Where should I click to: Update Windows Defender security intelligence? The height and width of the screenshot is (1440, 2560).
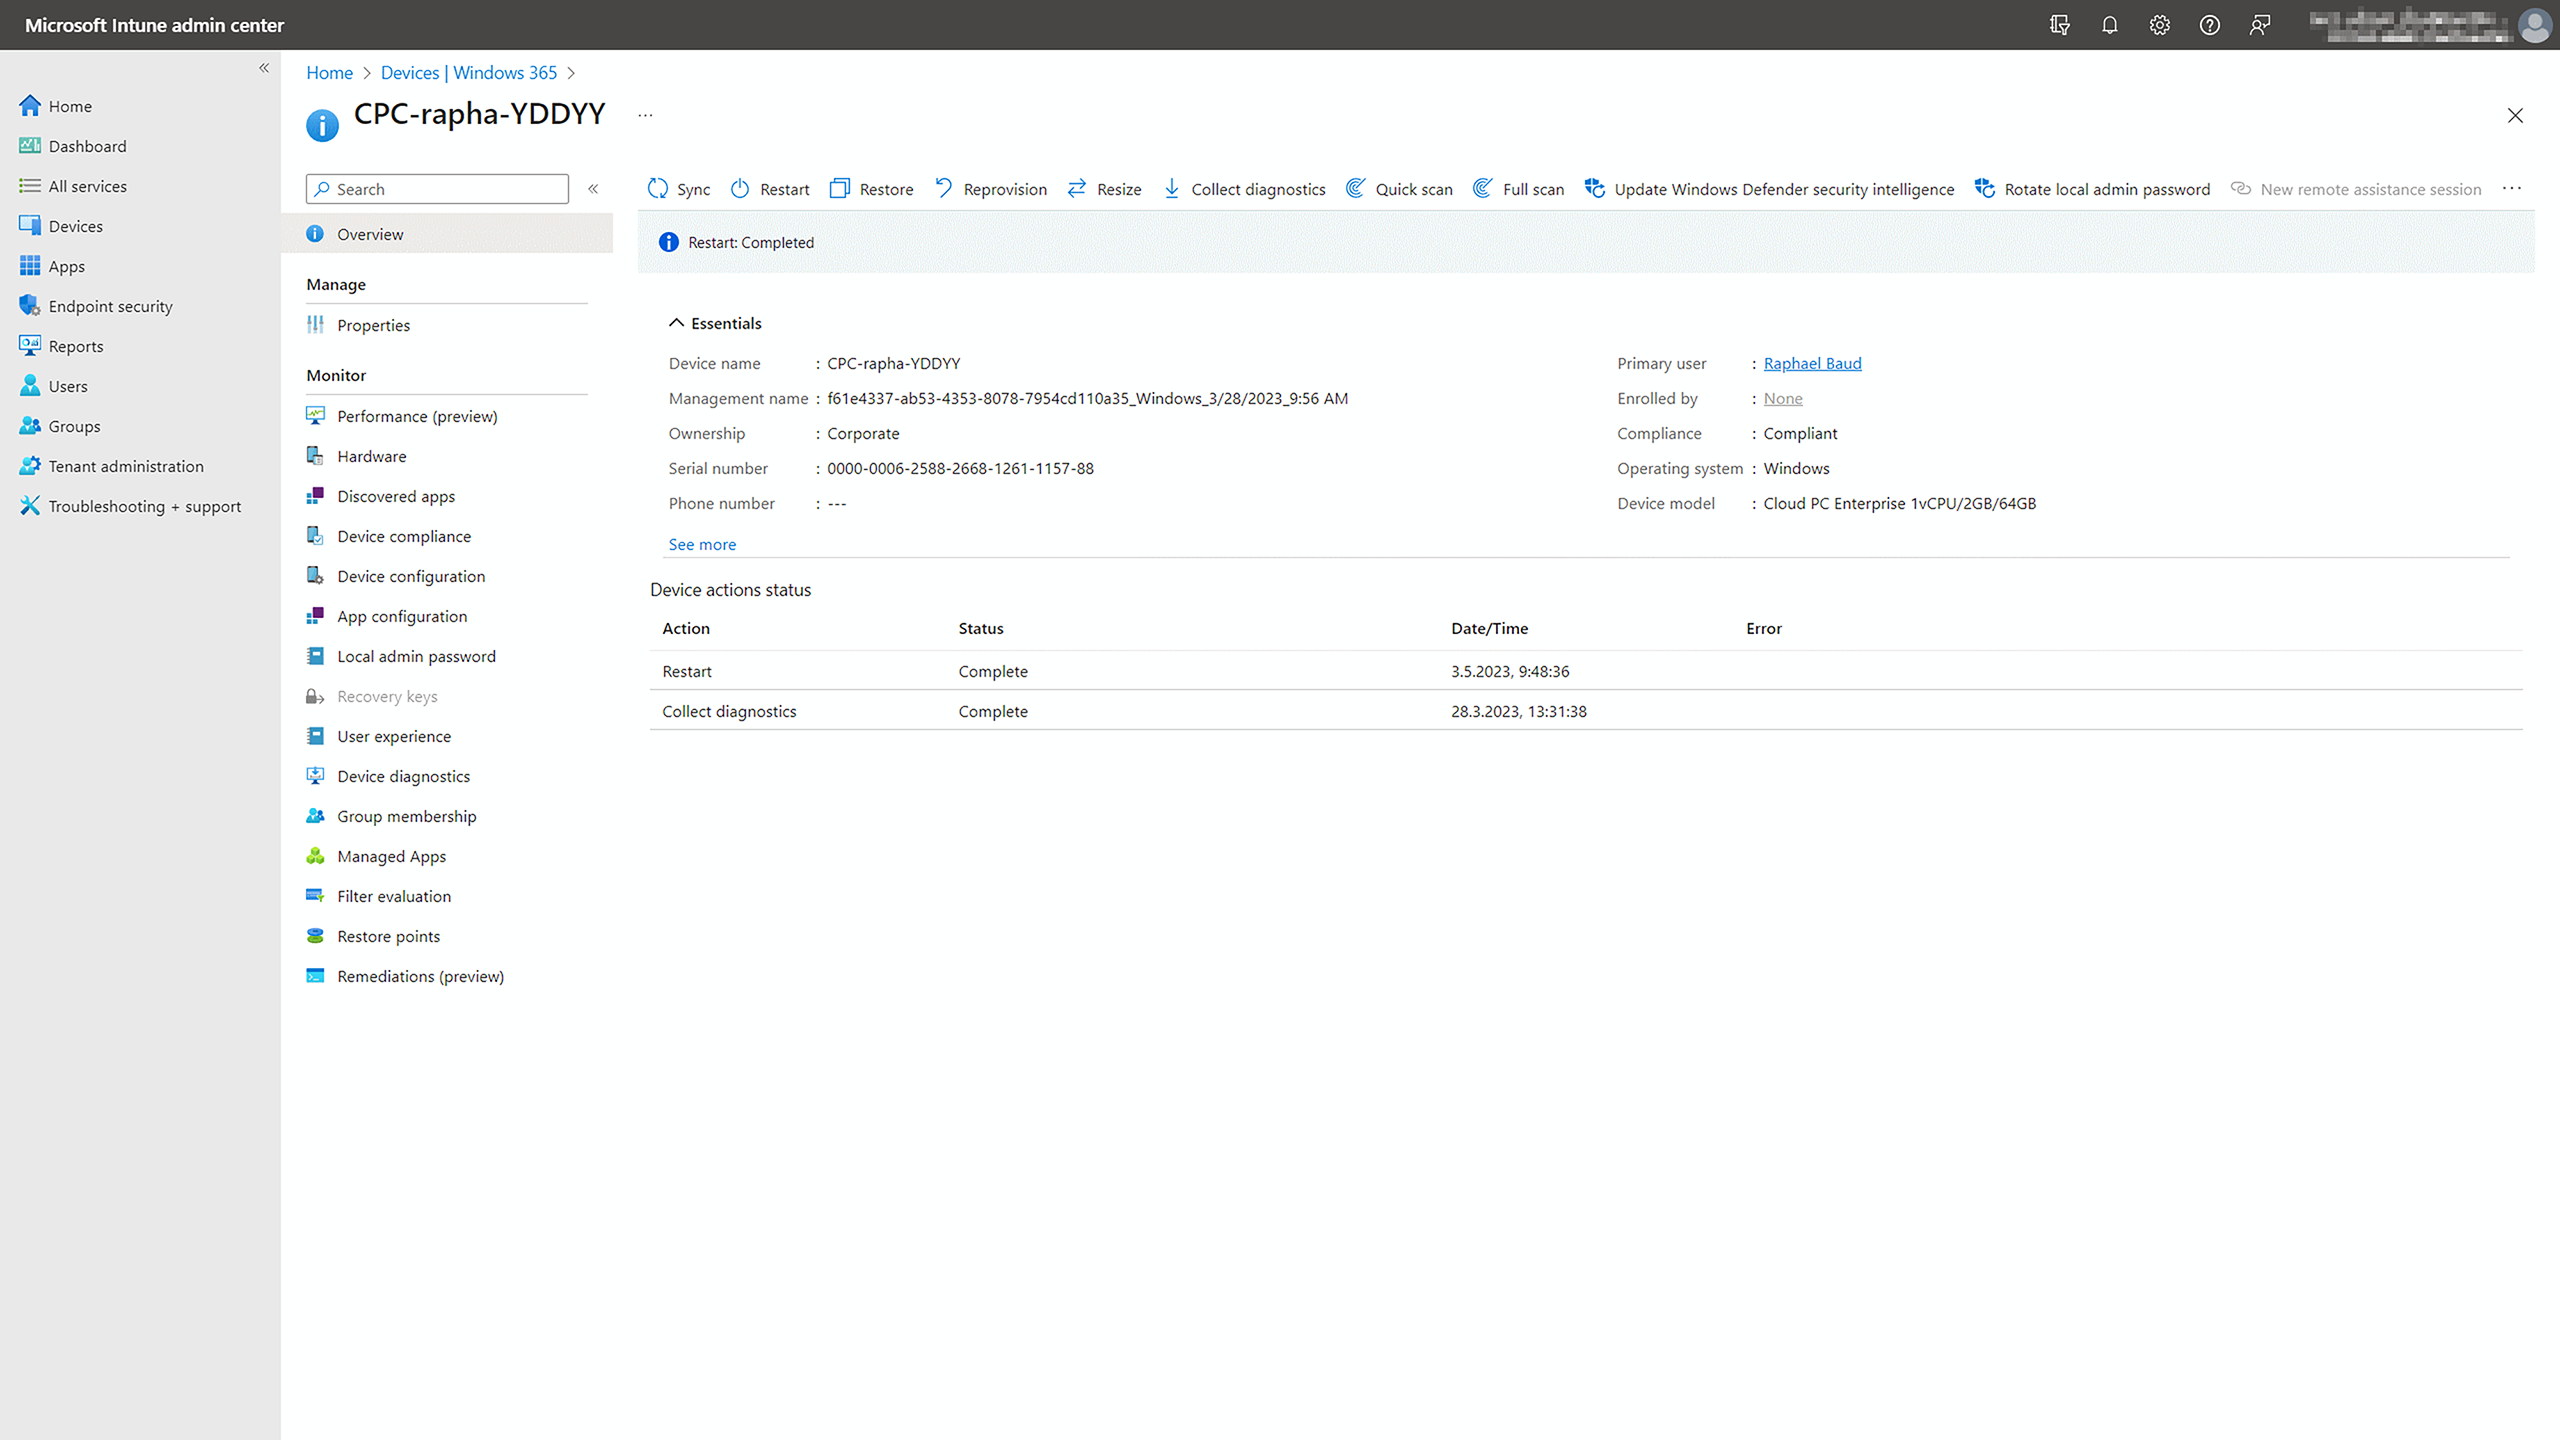tap(1769, 189)
